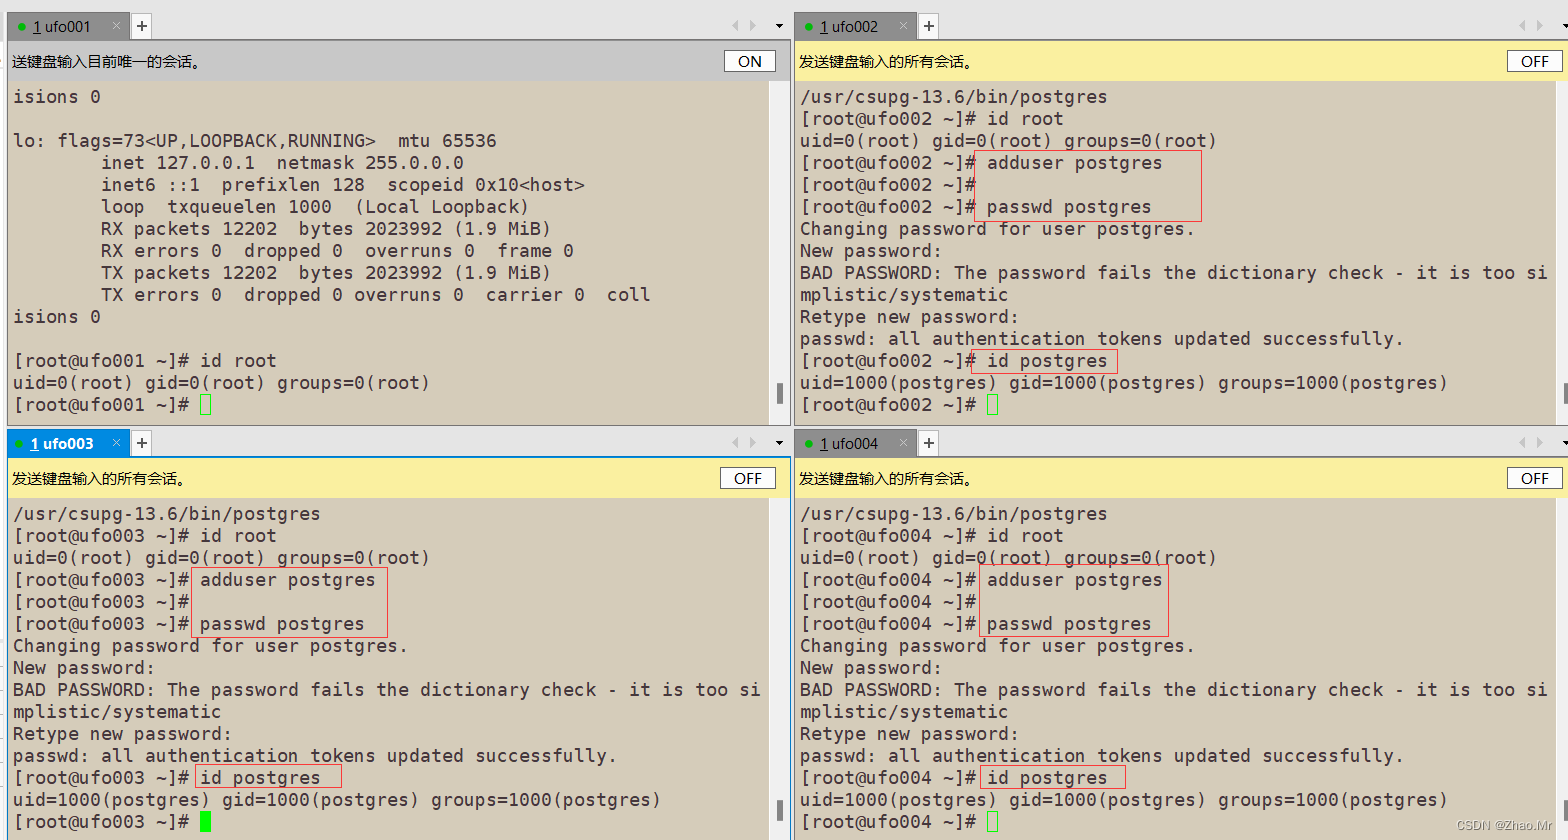Add new tab beside ufo001 tab
Screen dimensions: 1568x840
(x=142, y=26)
